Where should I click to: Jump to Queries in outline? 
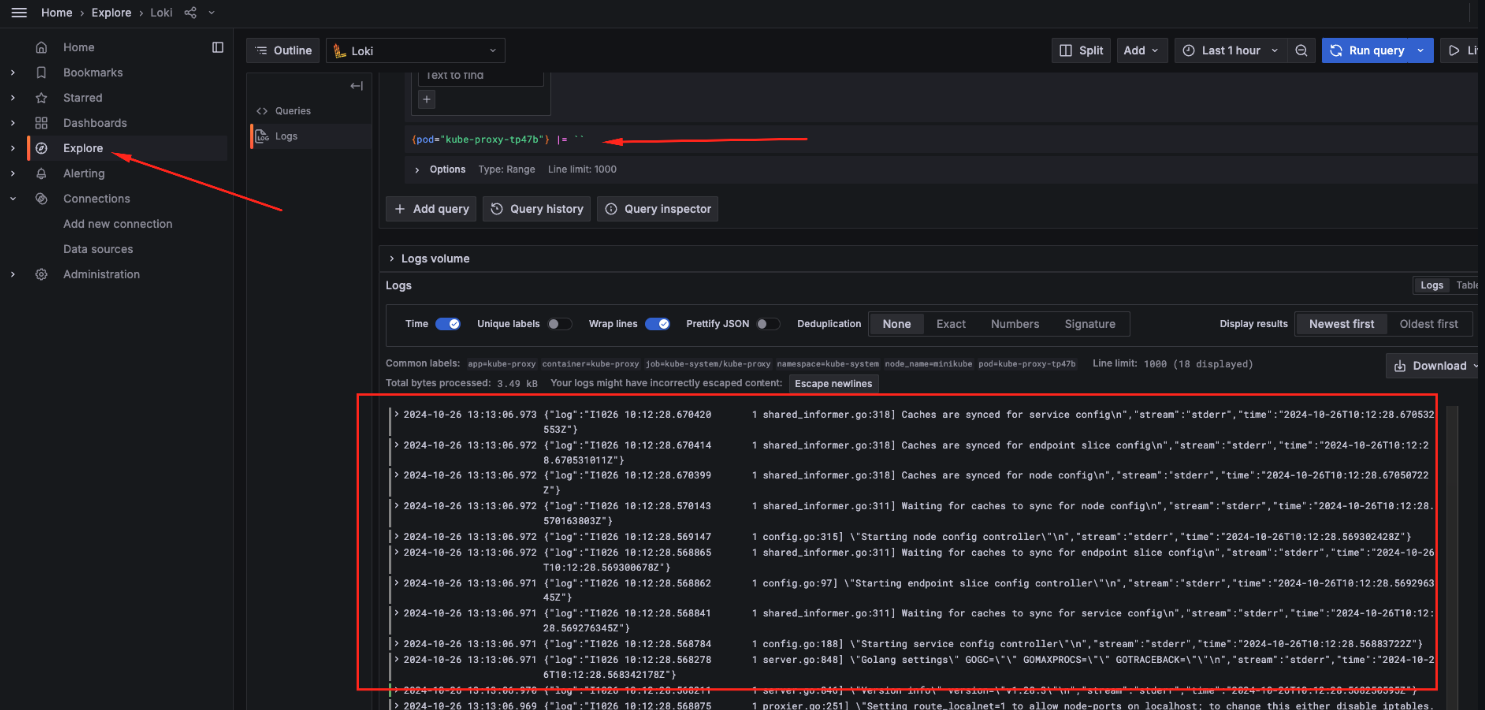pos(293,111)
